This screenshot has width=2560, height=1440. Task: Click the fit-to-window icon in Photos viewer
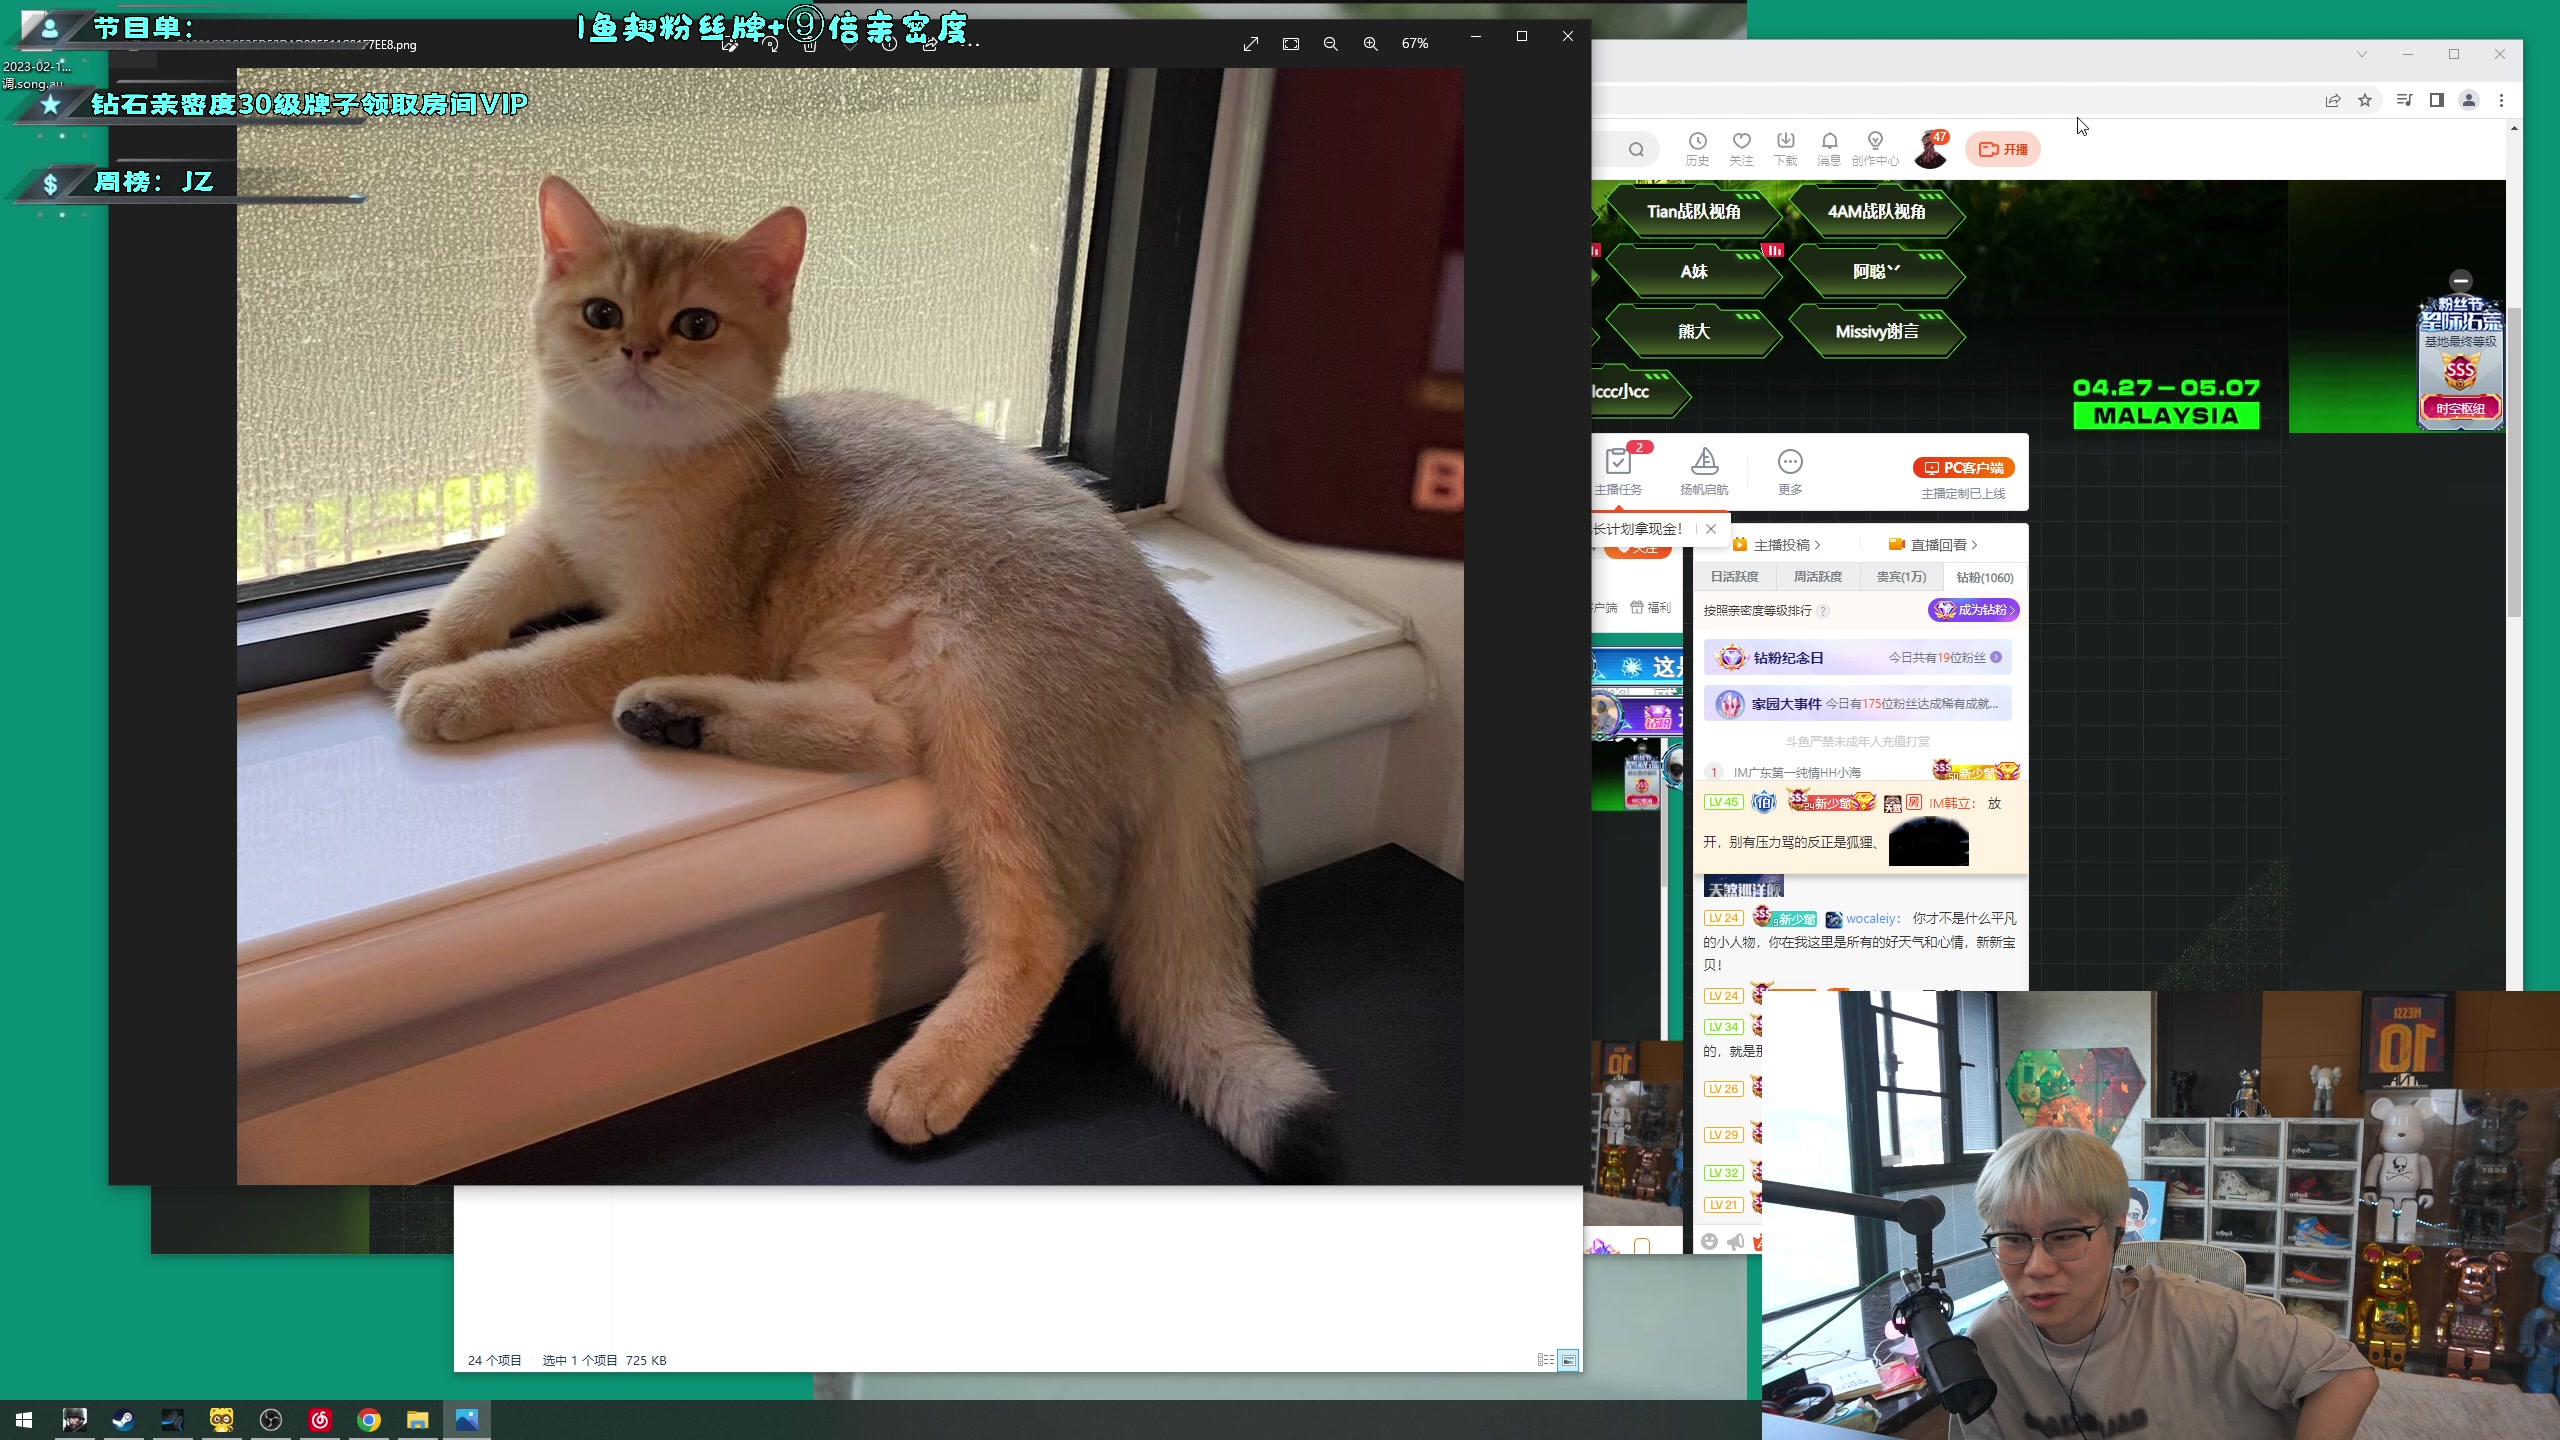(x=1291, y=44)
